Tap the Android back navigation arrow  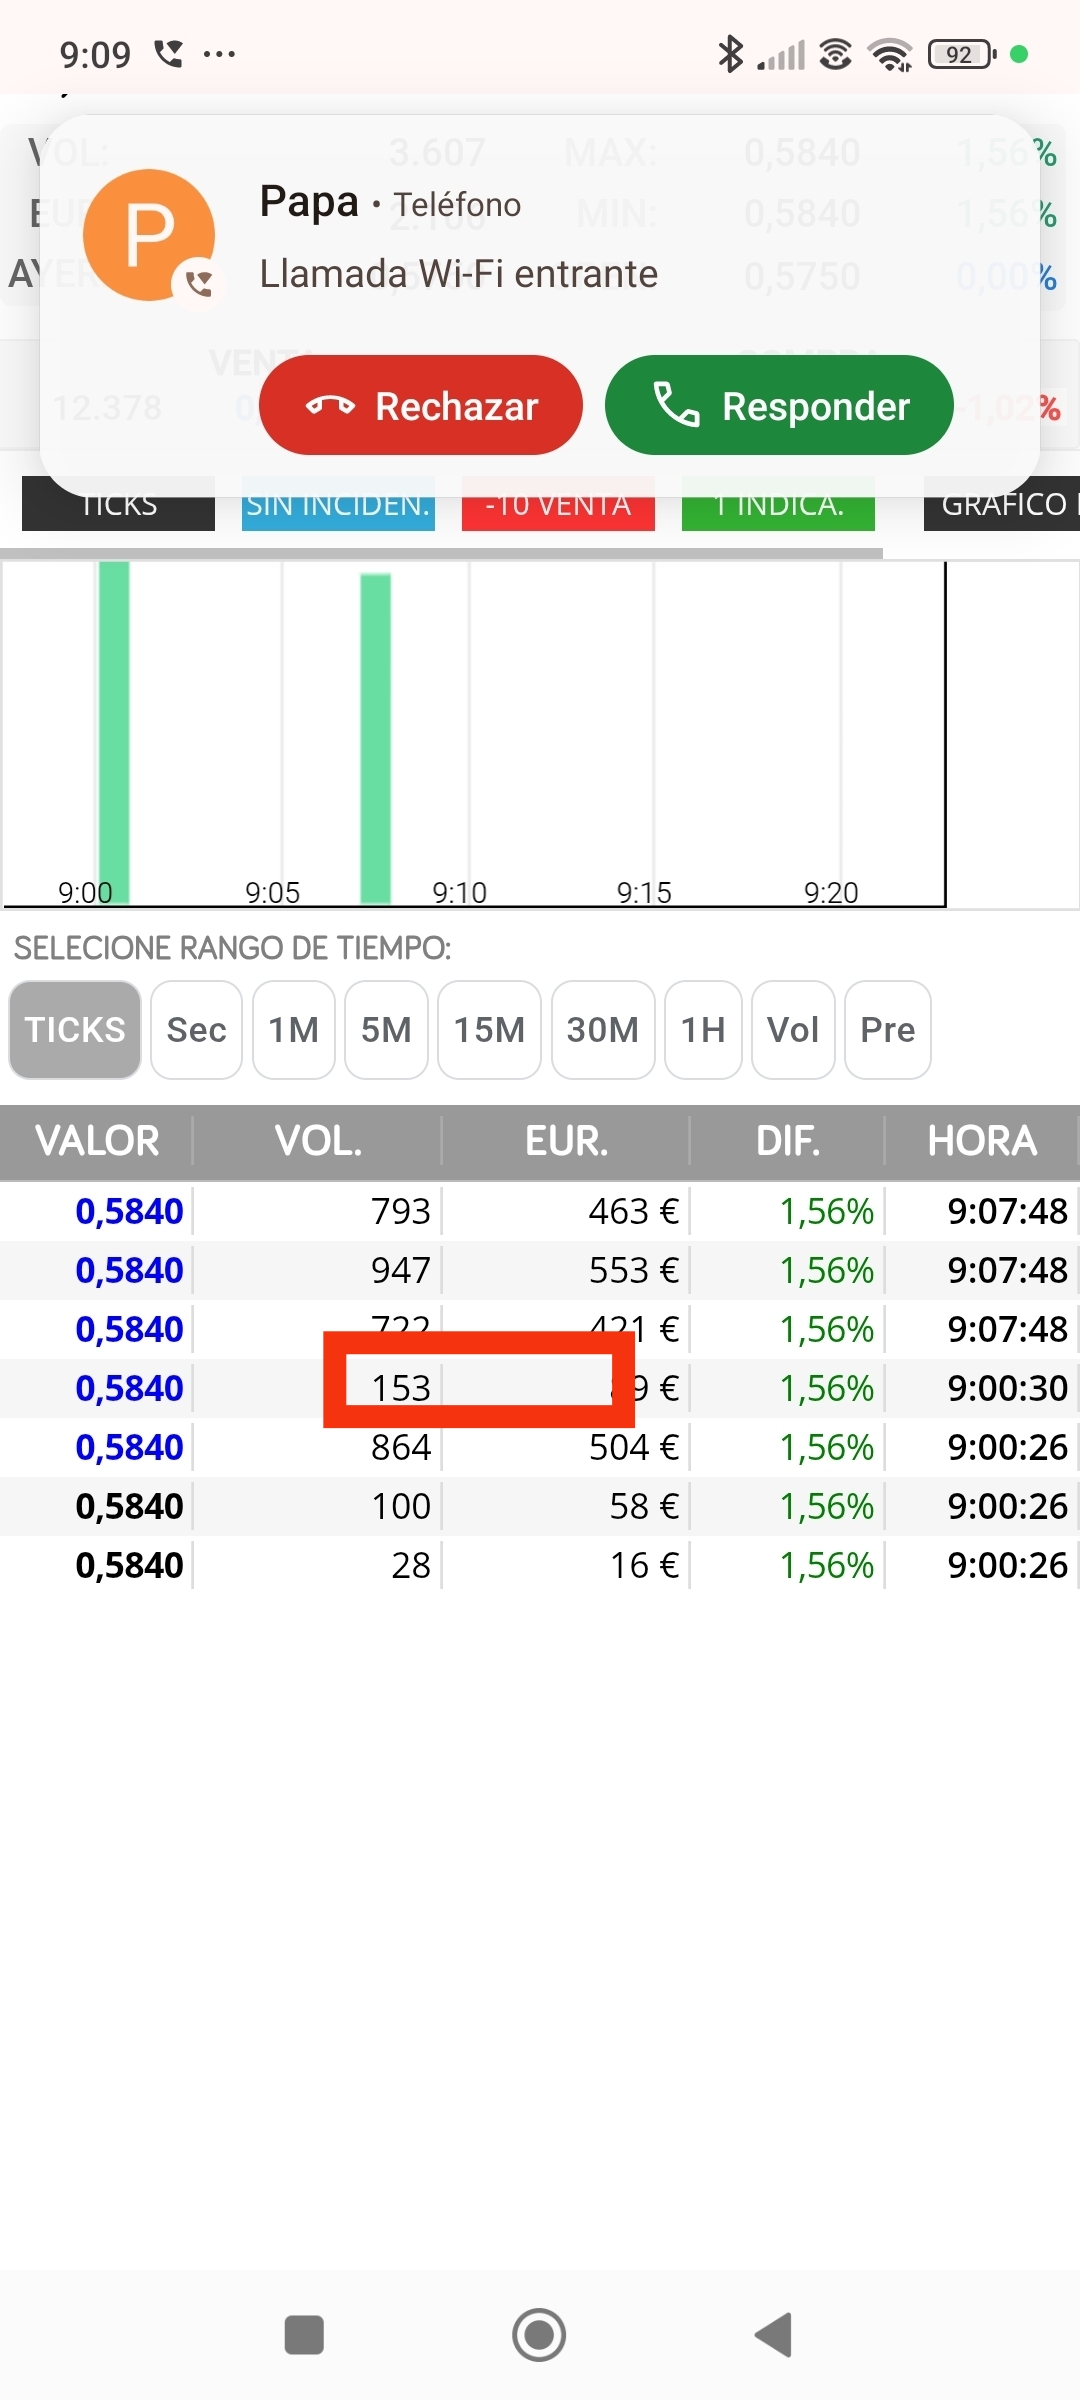coord(774,2335)
